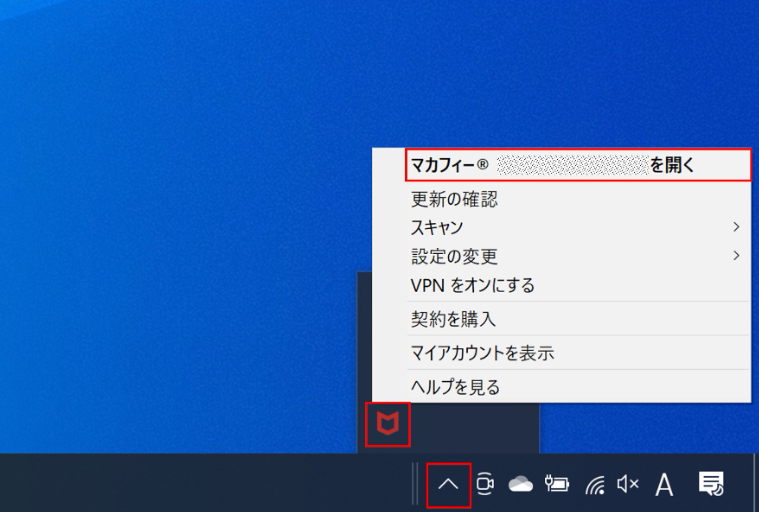Switch IME input mode via A icon
The height and width of the screenshot is (512, 759).
coord(664,485)
